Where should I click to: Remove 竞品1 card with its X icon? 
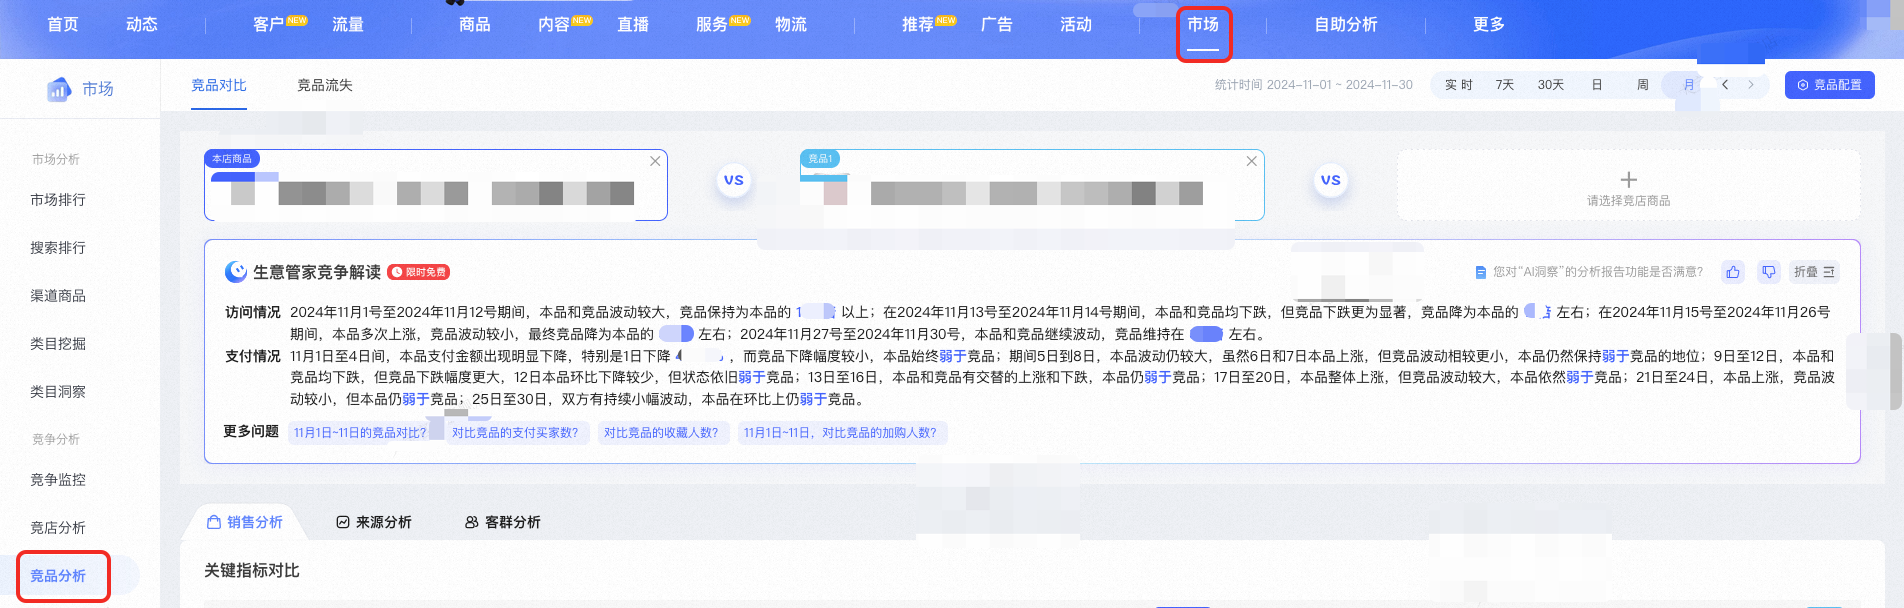(x=1251, y=161)
